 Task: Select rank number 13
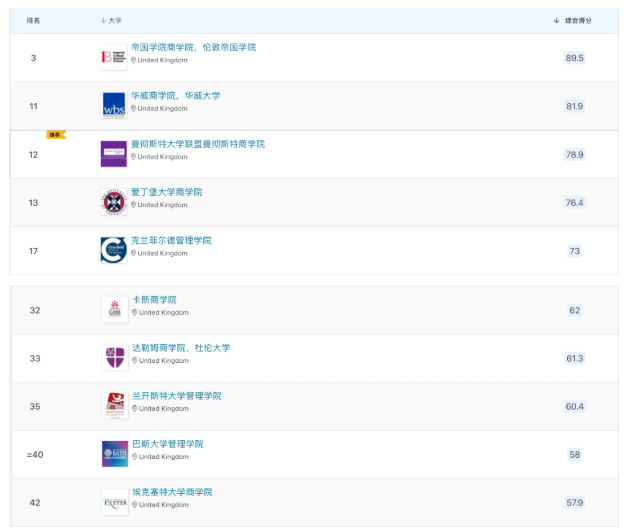(x=34, y=203)
